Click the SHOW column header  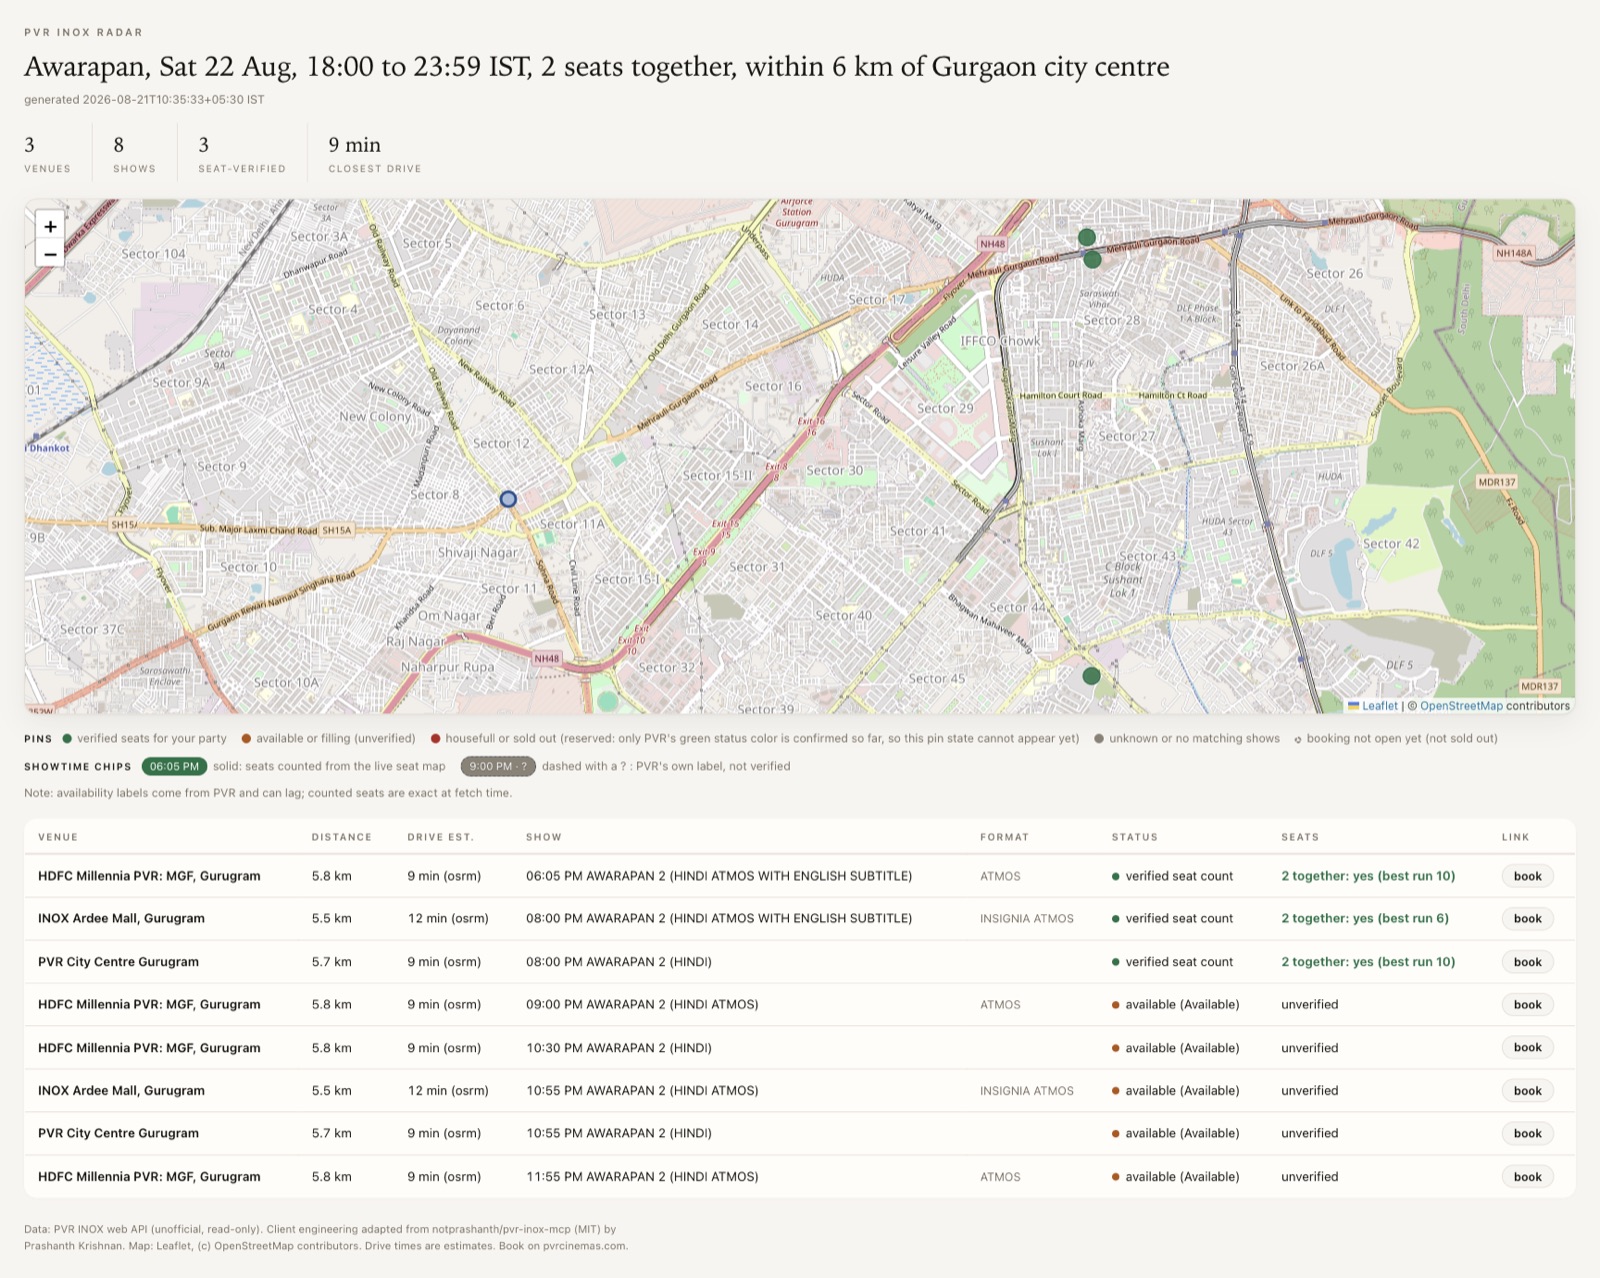[544, 837]
